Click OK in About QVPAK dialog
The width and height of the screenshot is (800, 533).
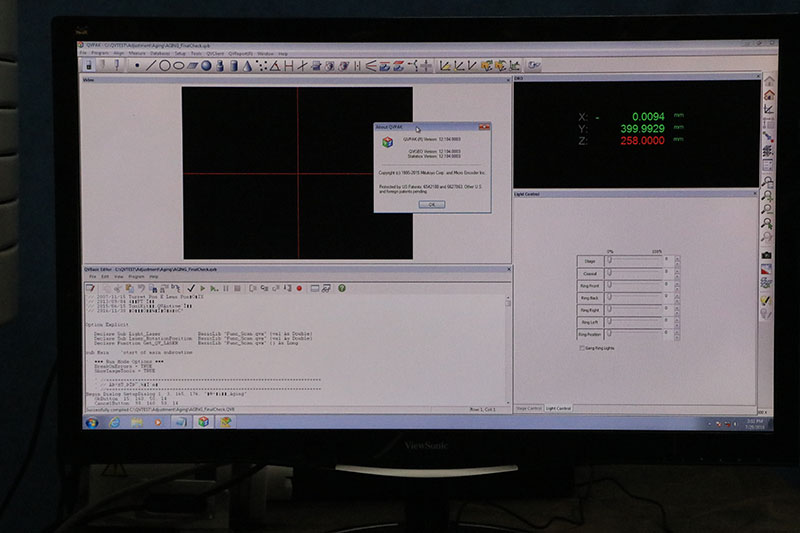[432, 205]
